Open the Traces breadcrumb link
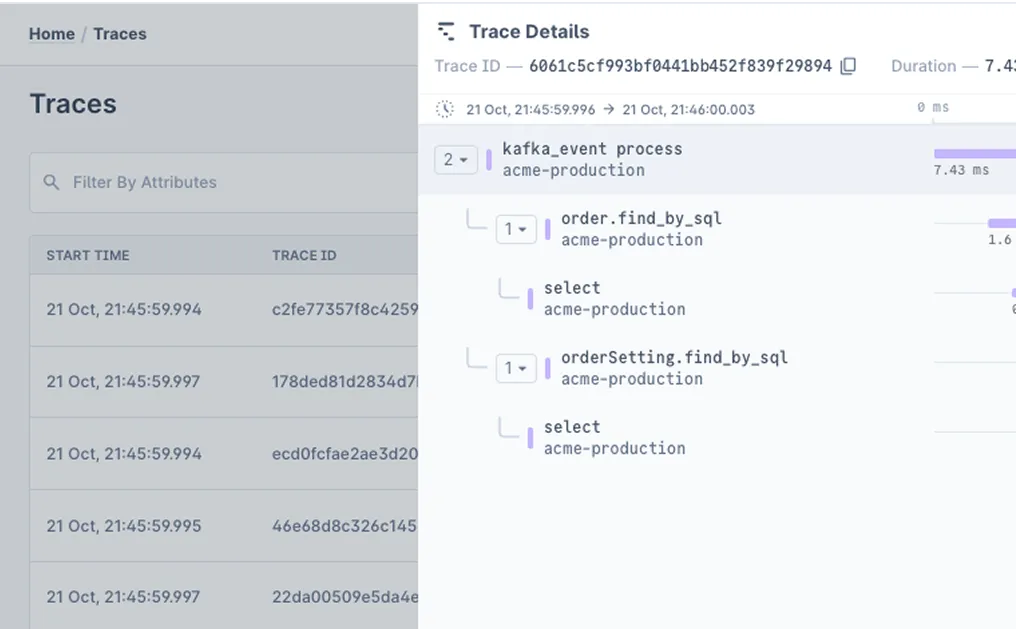Screen dimensions: 1016x629 [x=120, y=34]
